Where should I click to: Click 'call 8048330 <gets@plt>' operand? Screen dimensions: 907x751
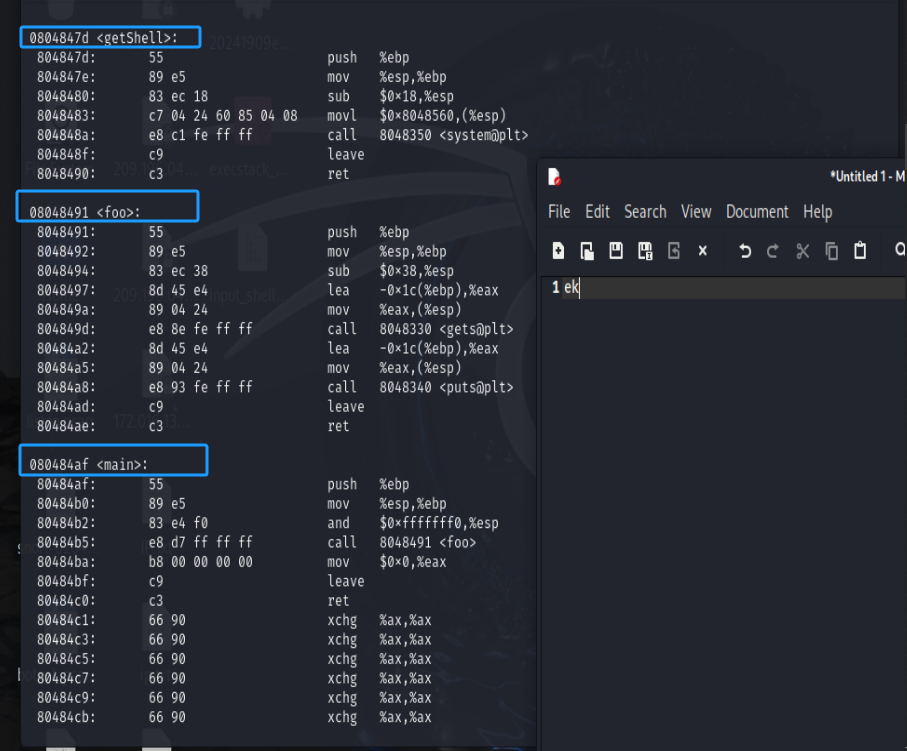446,329
